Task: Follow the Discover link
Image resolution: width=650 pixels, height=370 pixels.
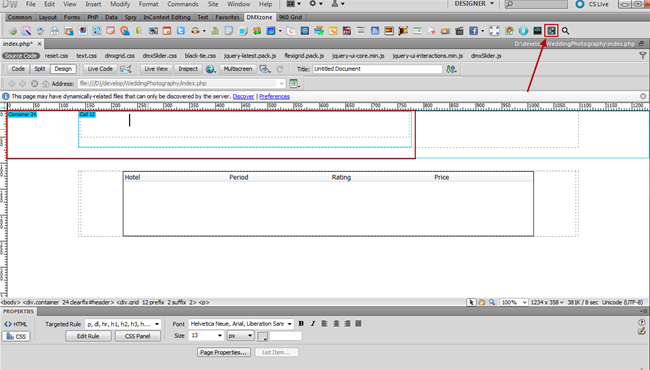Action: 243,97
